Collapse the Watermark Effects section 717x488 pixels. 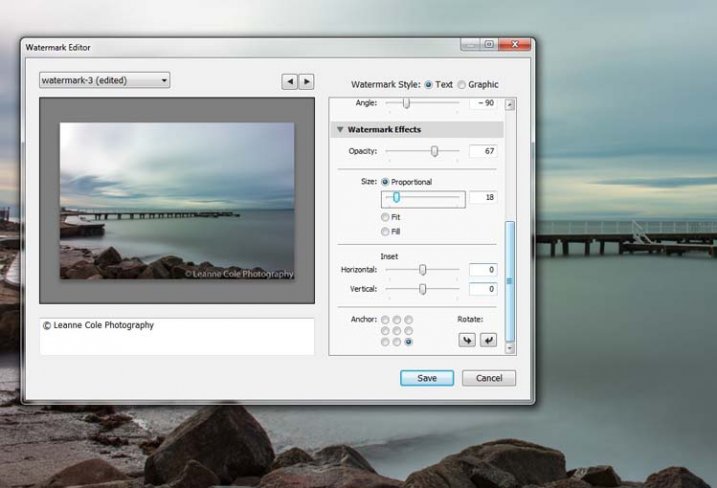click(340, 130)
